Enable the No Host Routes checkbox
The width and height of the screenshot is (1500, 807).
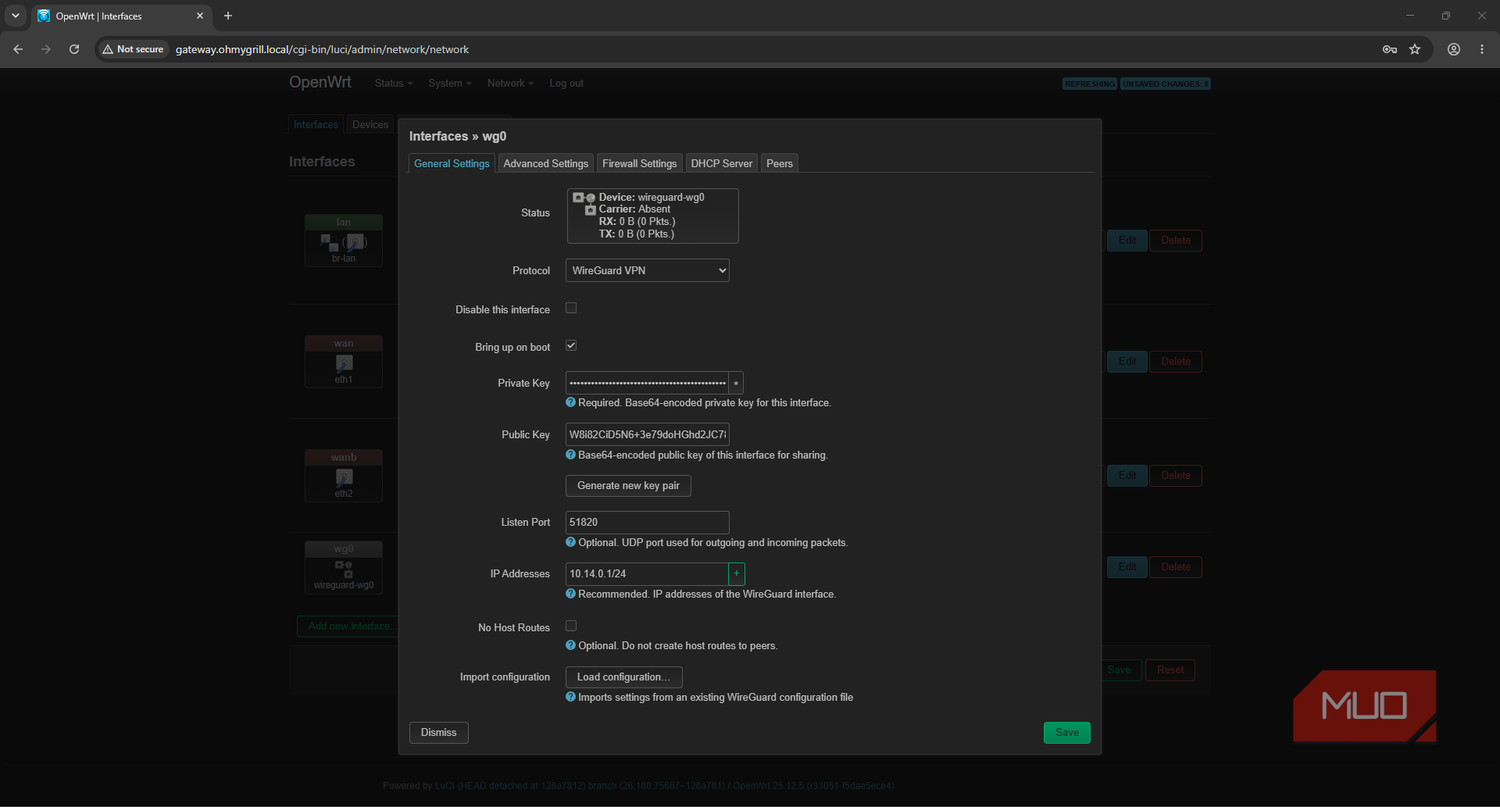571,626
